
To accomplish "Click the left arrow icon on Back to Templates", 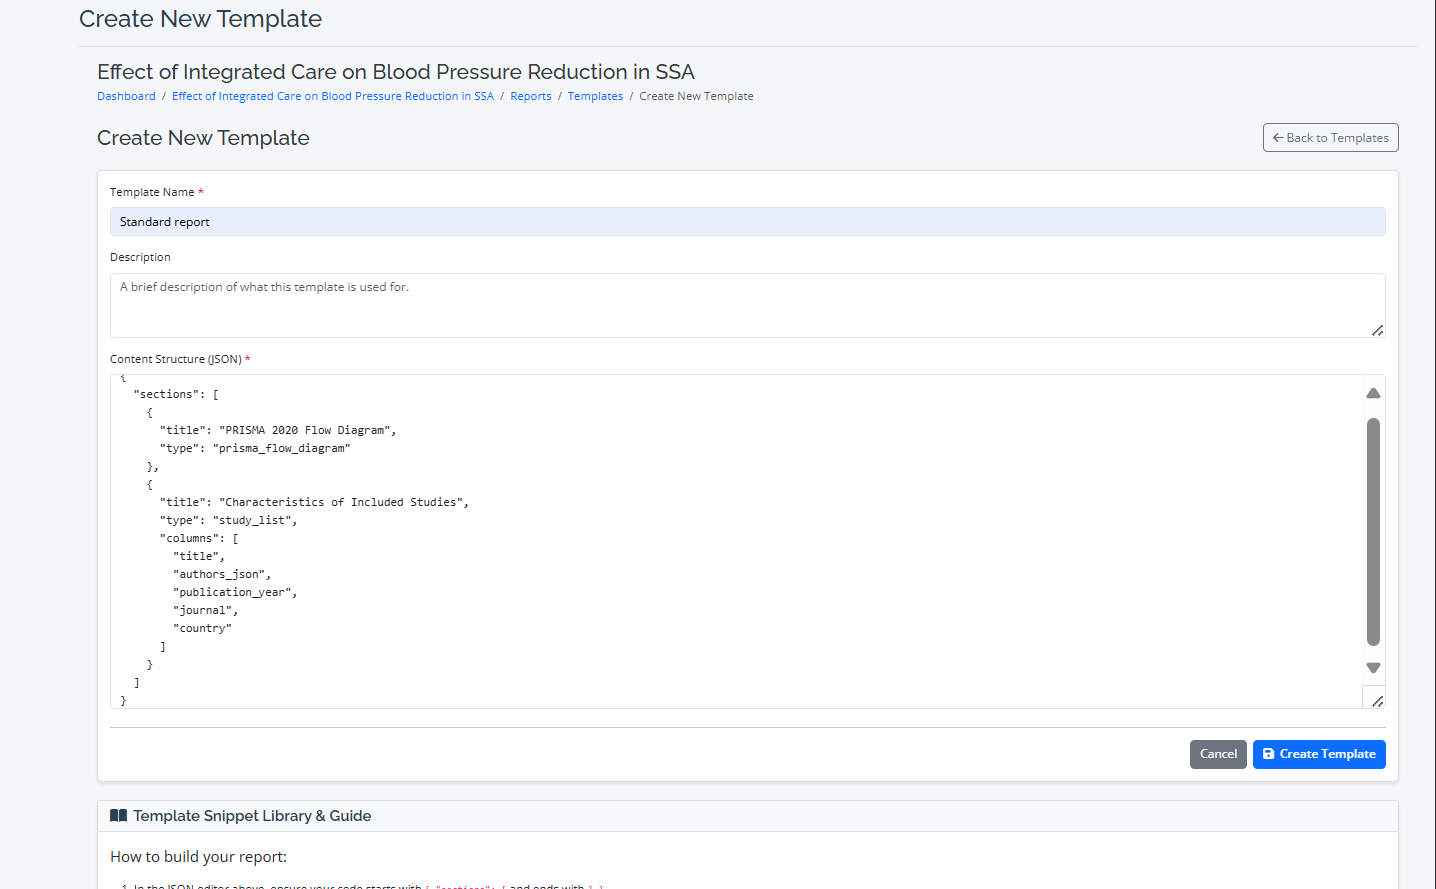I will point(1277,138).
